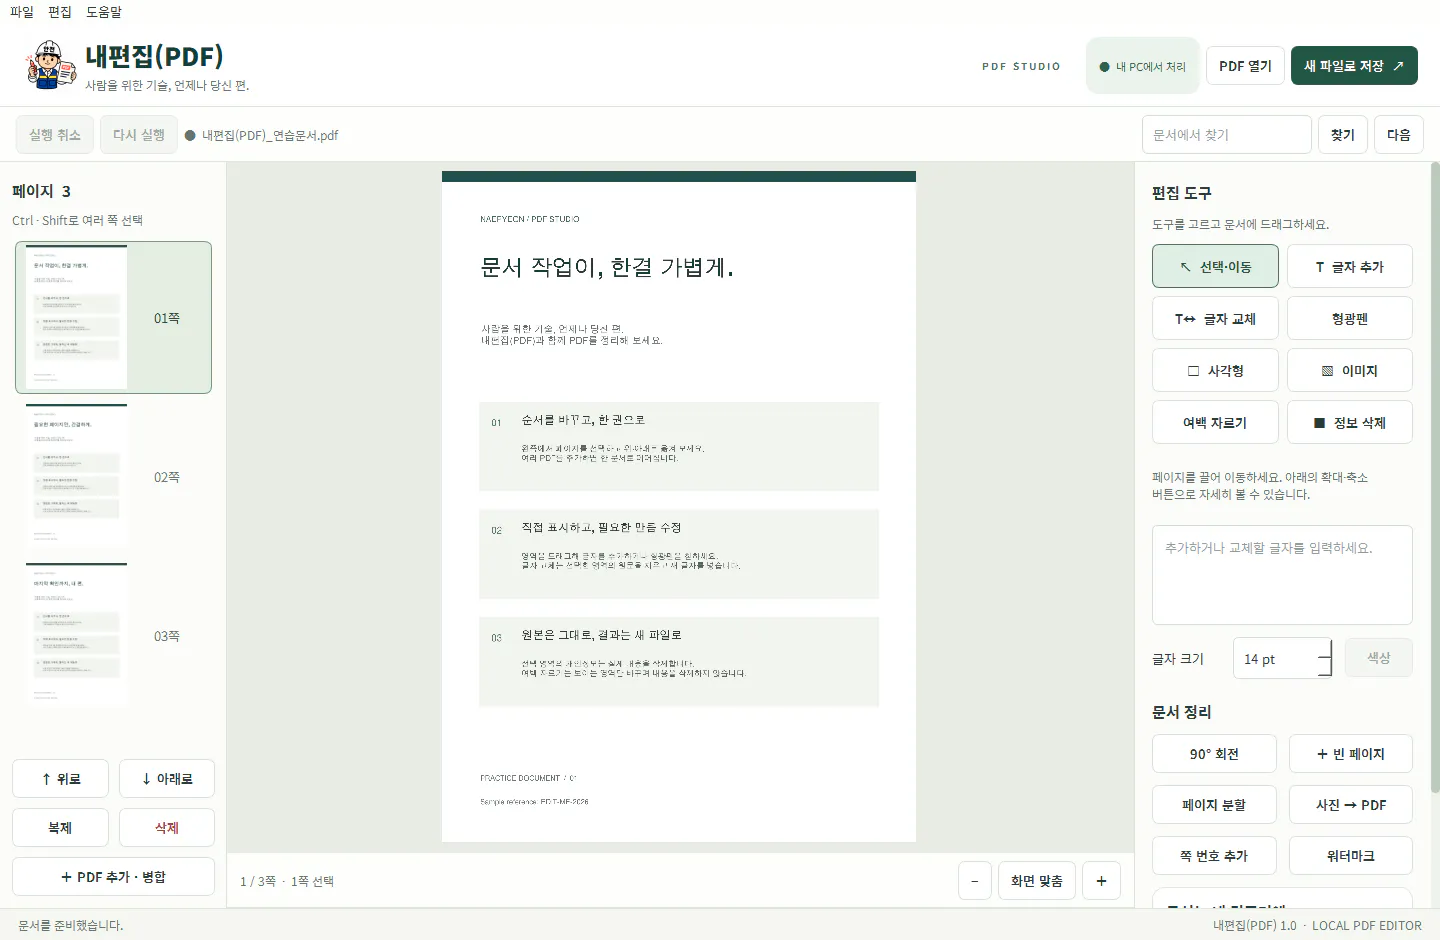
Task: Move page down with 아래로 button
Action: 167,778
